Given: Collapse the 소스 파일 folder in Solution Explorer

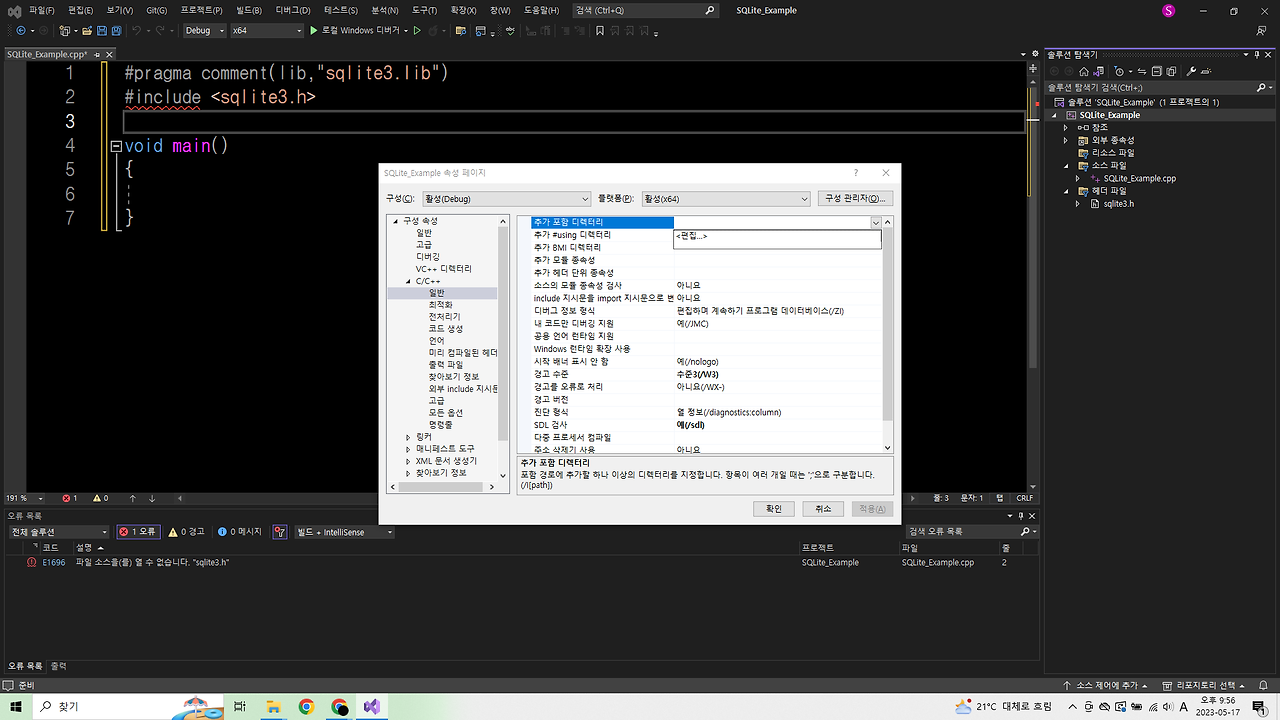Looking at the screenshot, I should pyautogui.click(x=1066, y=165).
